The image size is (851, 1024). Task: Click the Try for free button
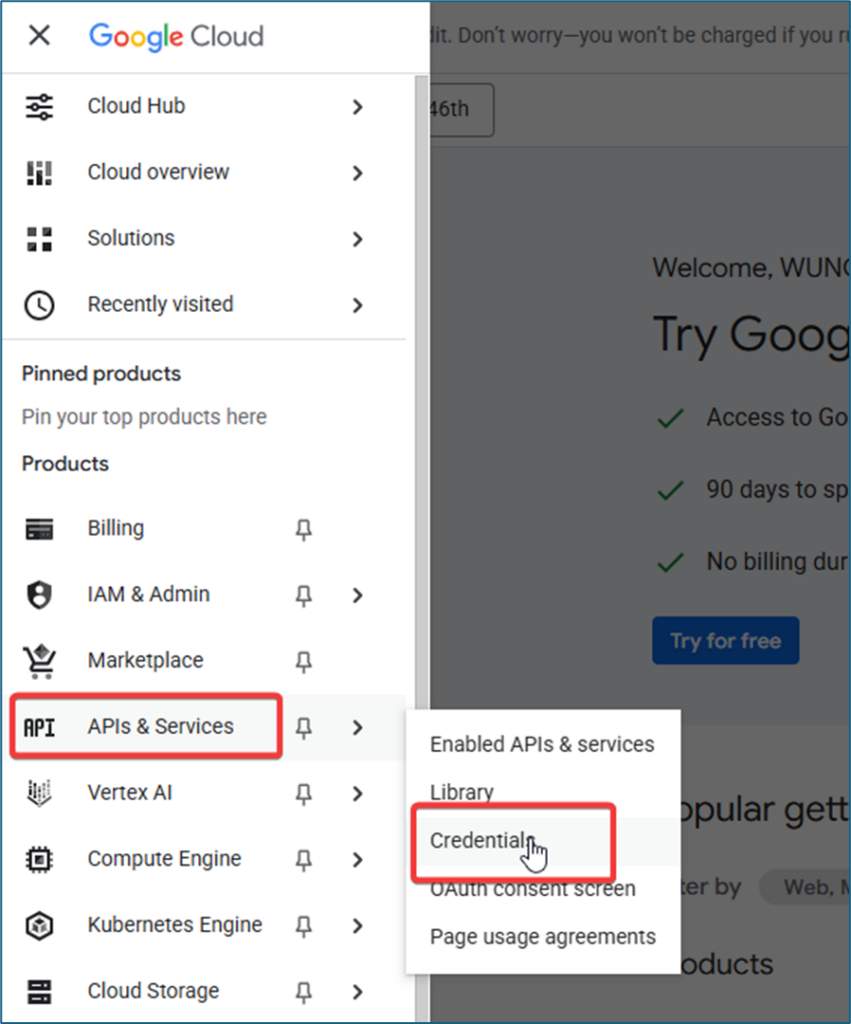tap(725, 641)
